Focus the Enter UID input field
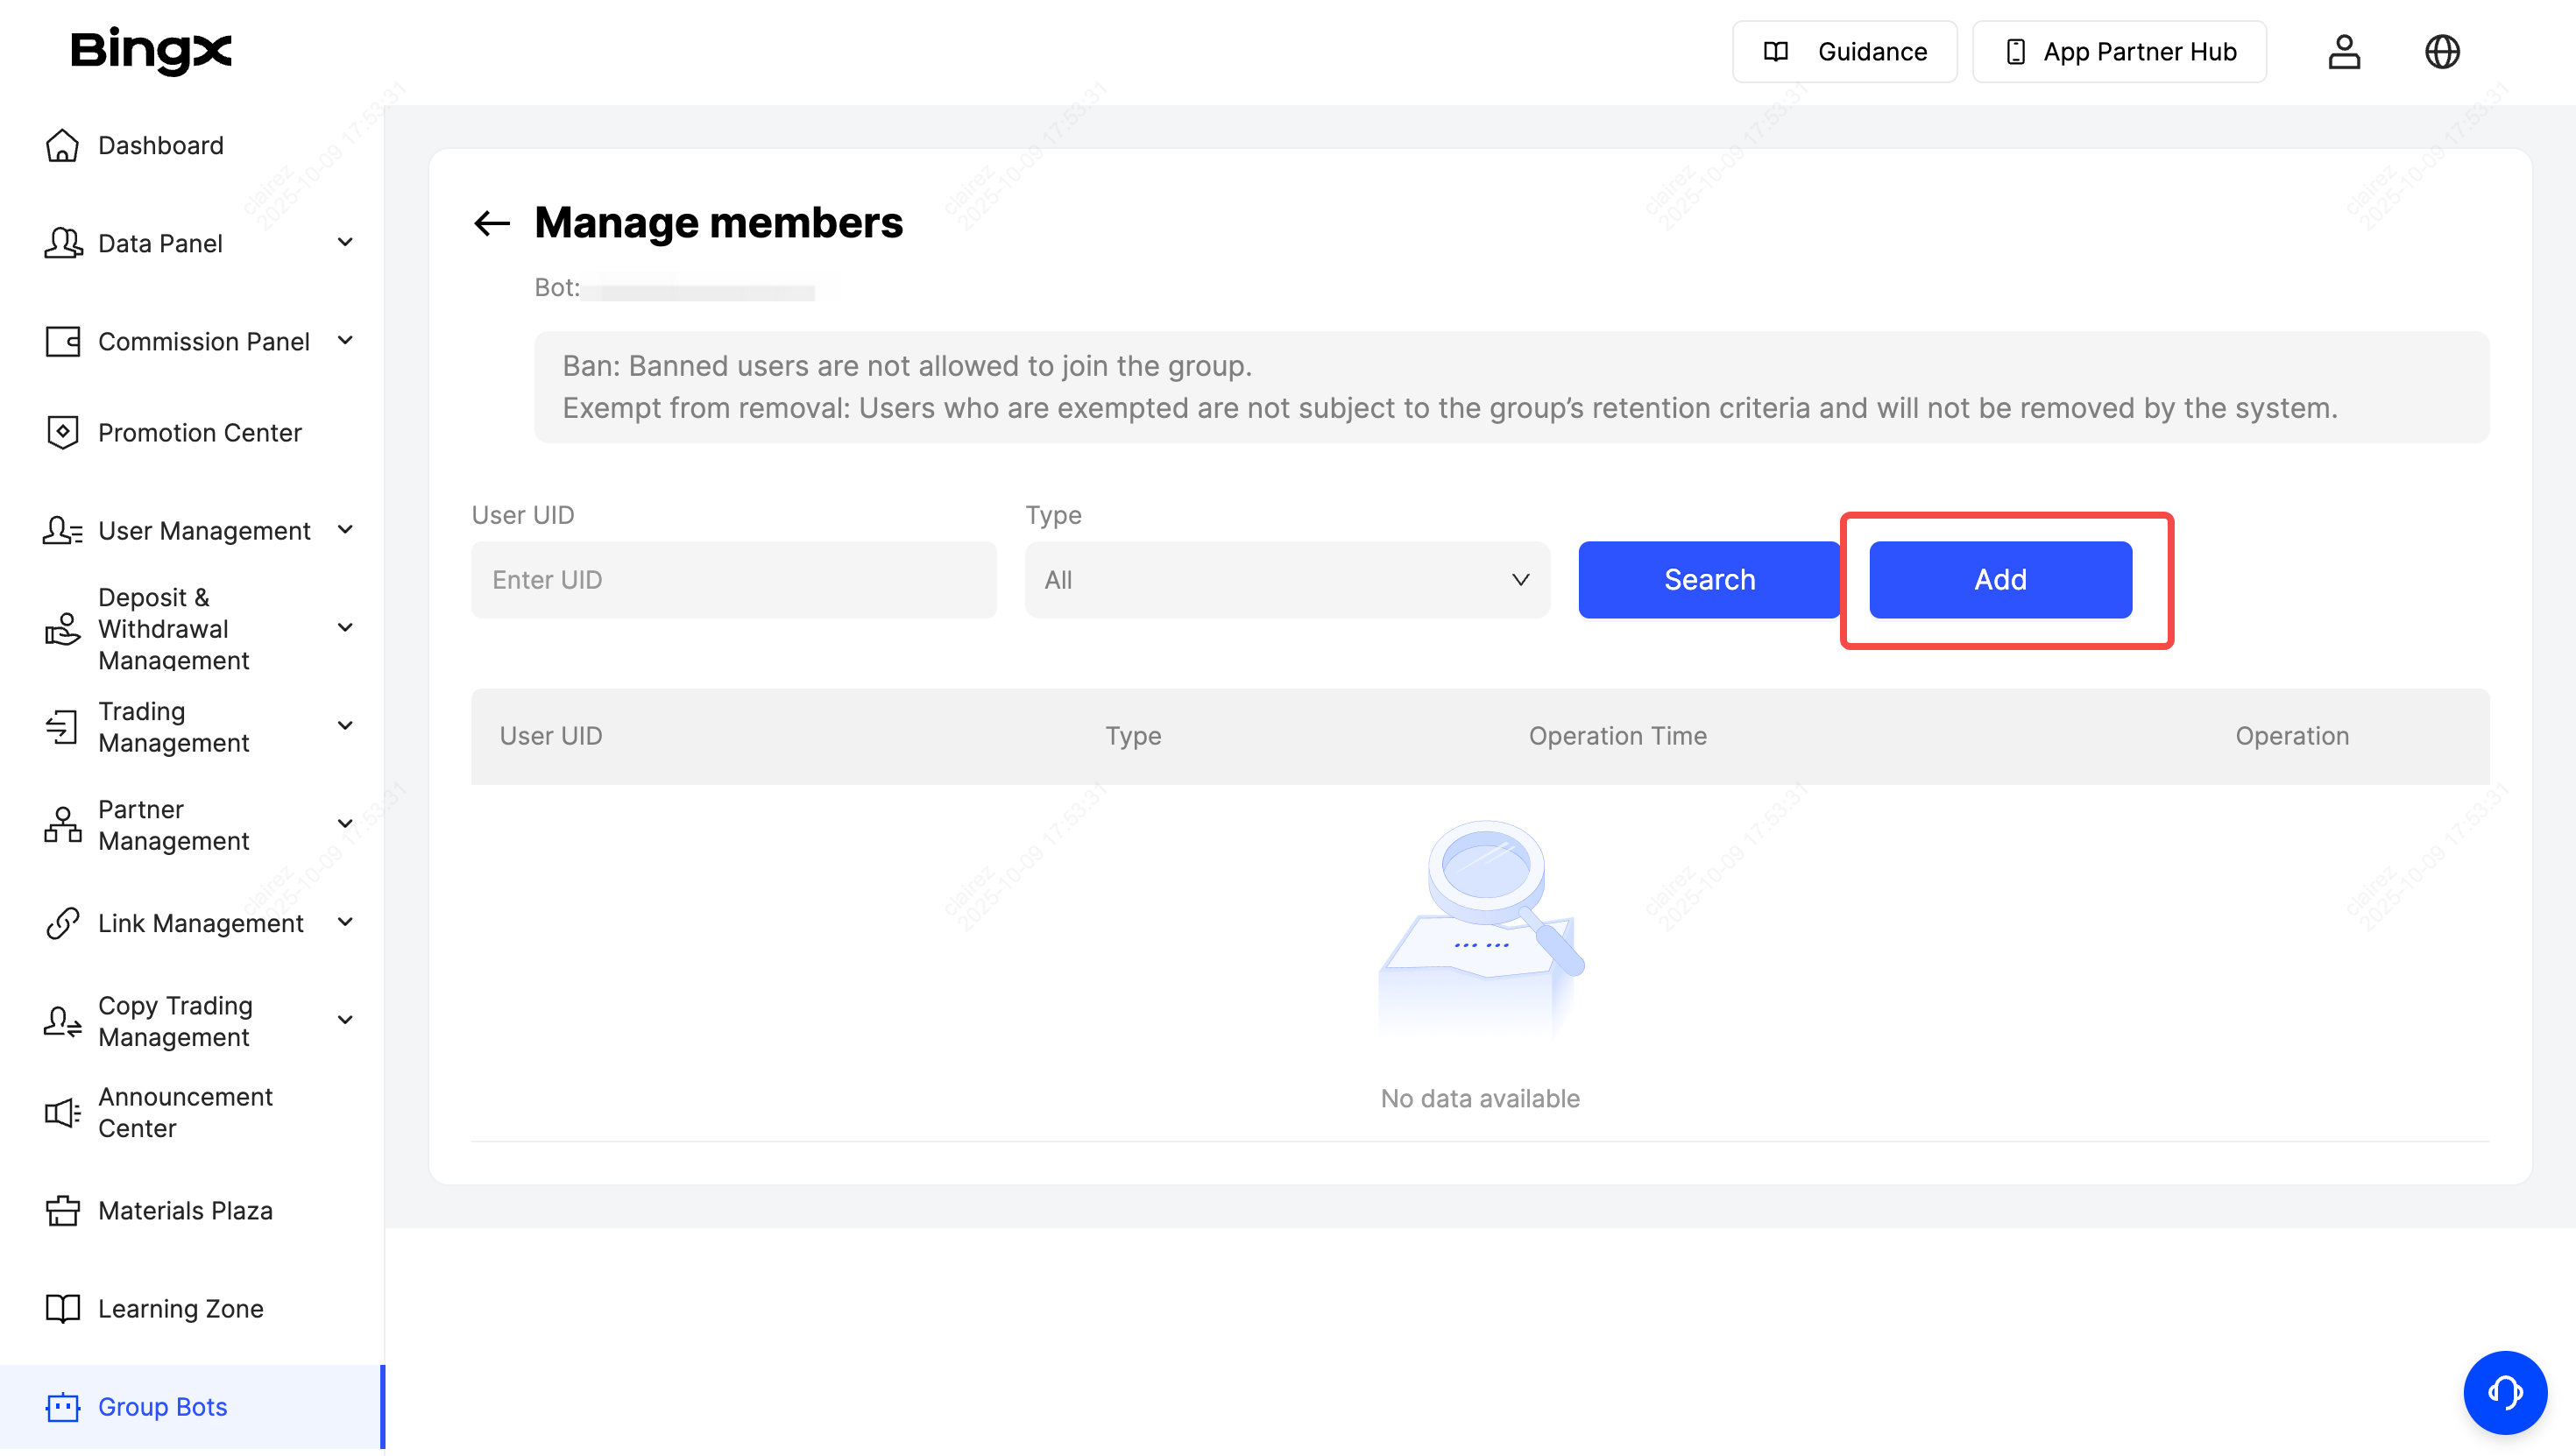The width and height of the screenshot is (2576, 1456). coord(733,580)
